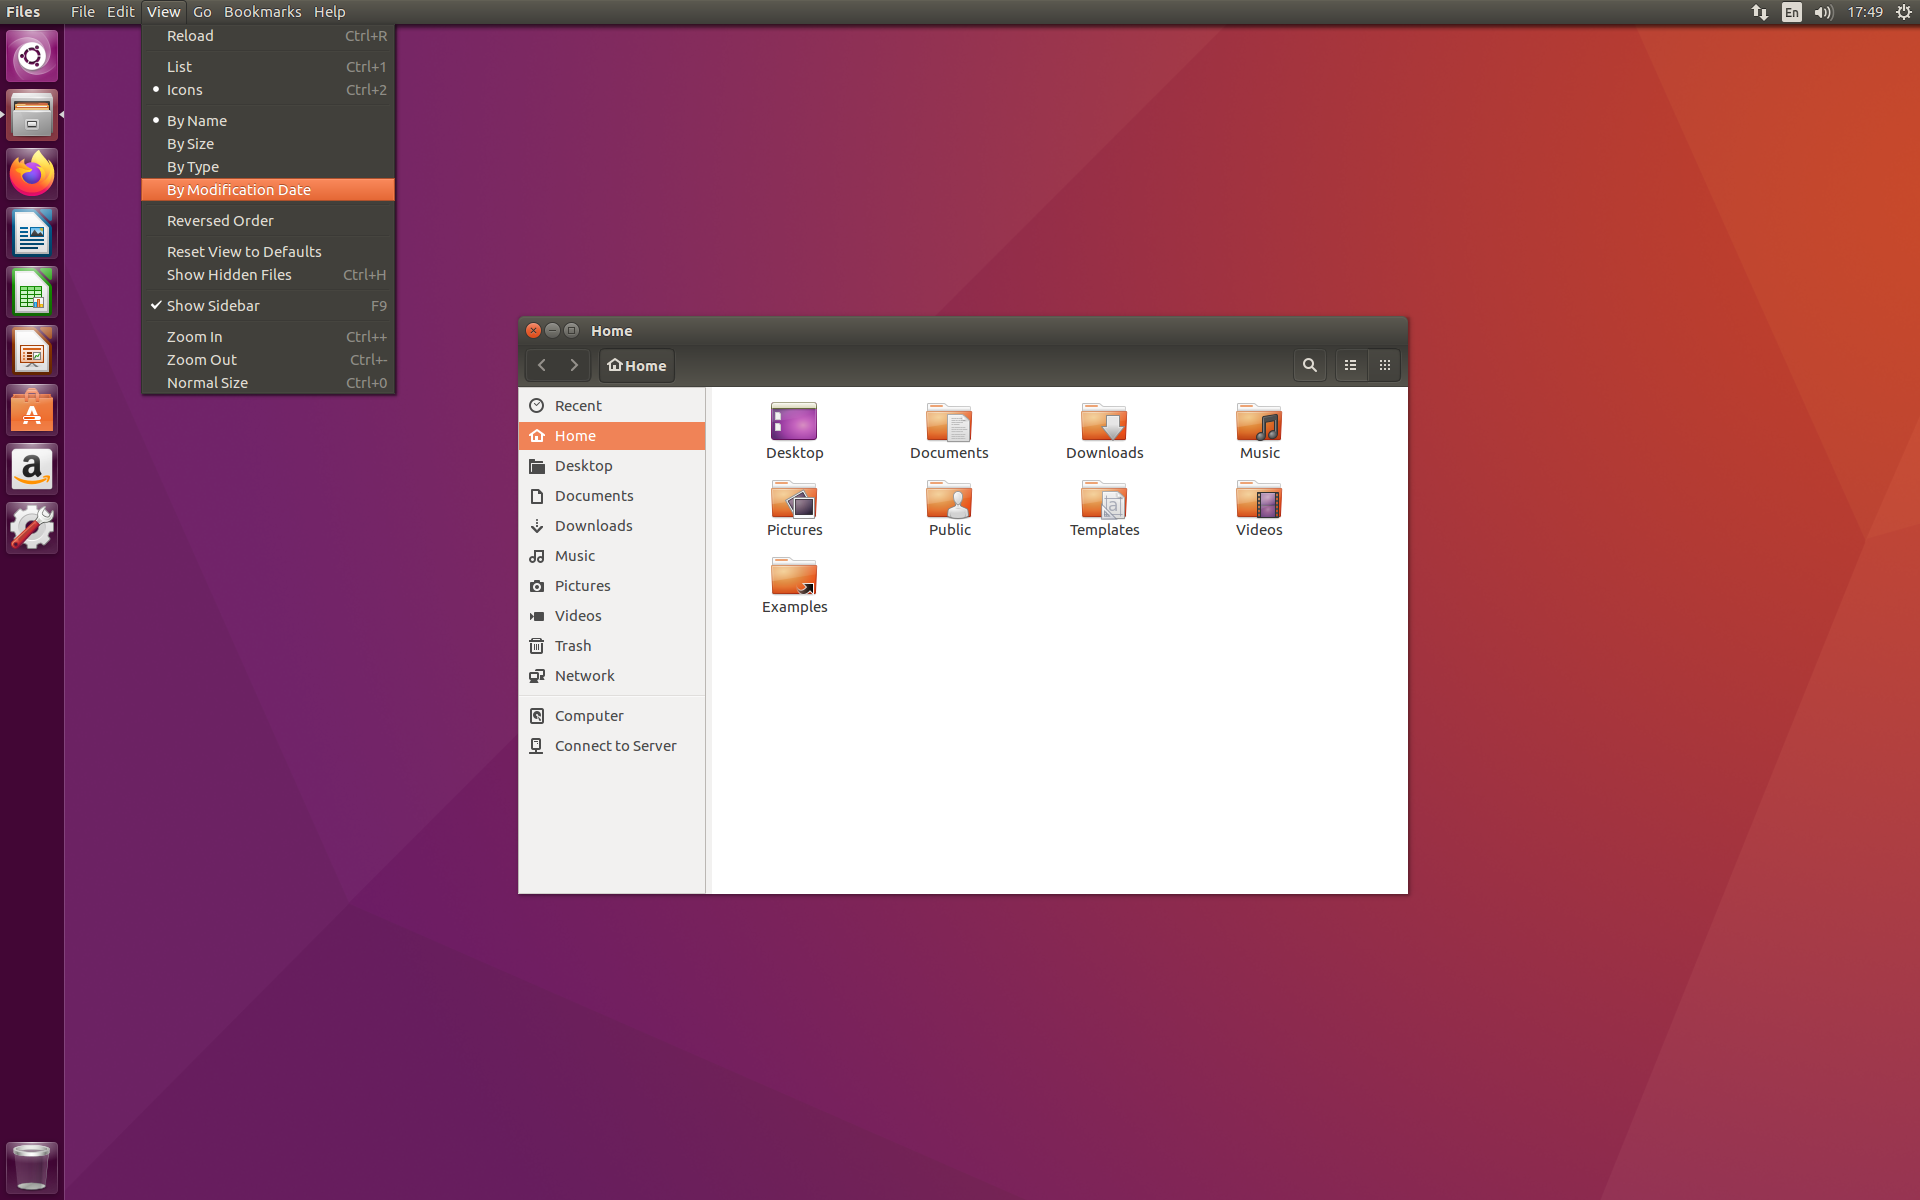Viewport: 1920px width, 1200px height.
Task: Open the system sound indicator menu
Action: click(x=1823, y=12)
